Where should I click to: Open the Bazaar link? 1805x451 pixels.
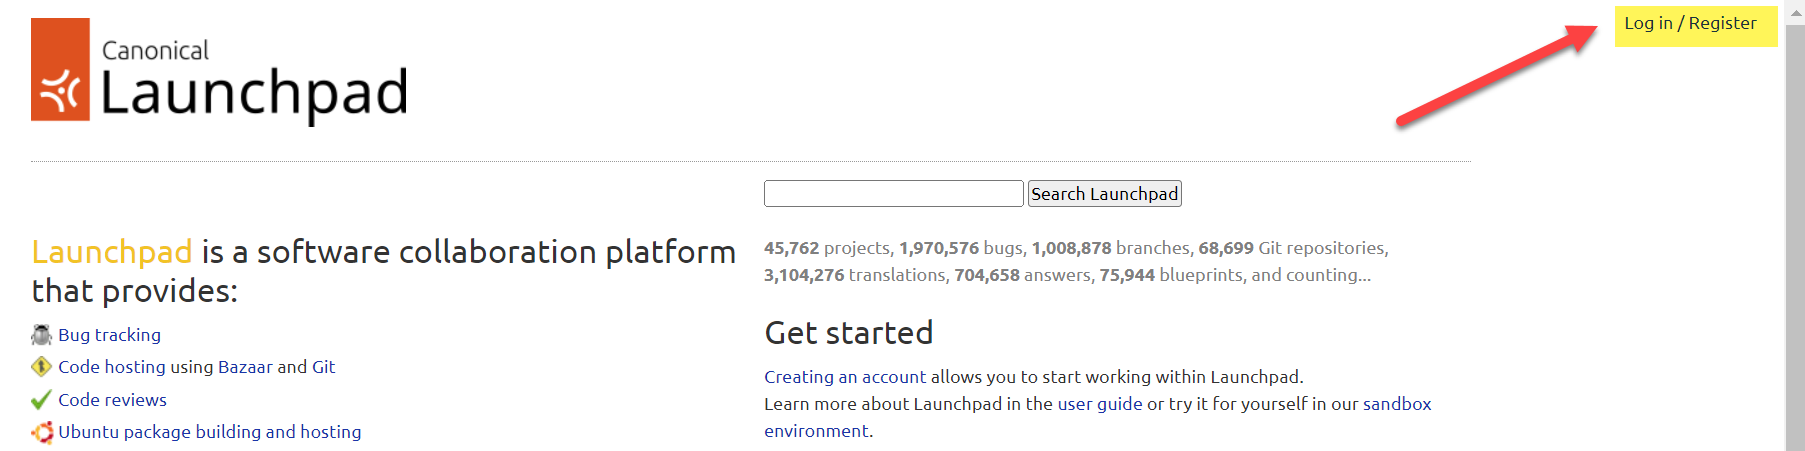pos(245,367)
